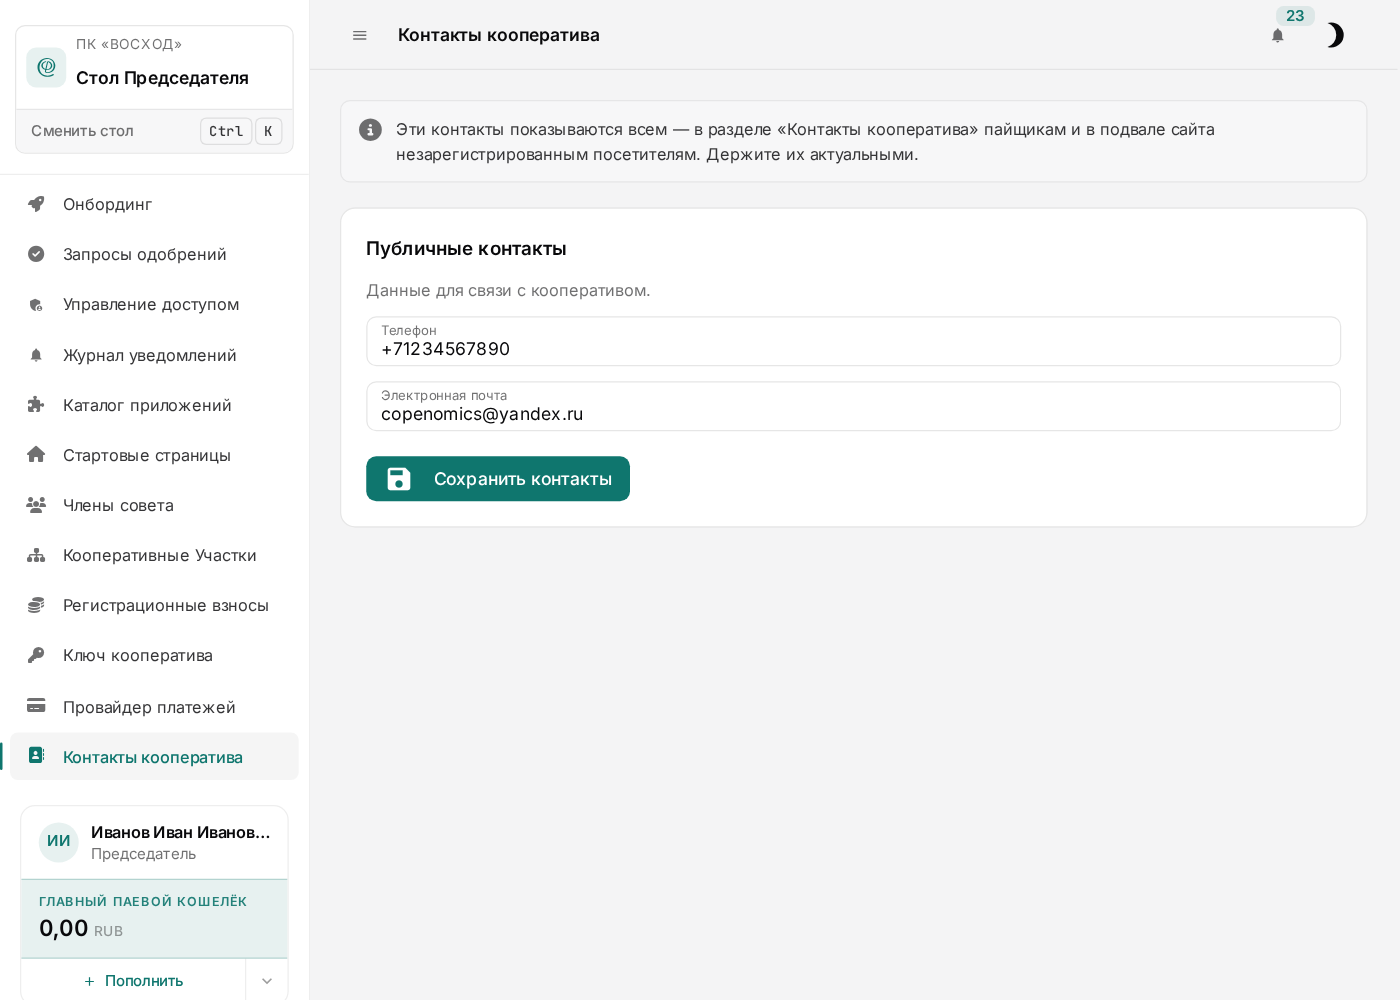Screen dimensions: 1400x1000
Task: Click the Запросы одобрений check icon
Action: point(36,254)
